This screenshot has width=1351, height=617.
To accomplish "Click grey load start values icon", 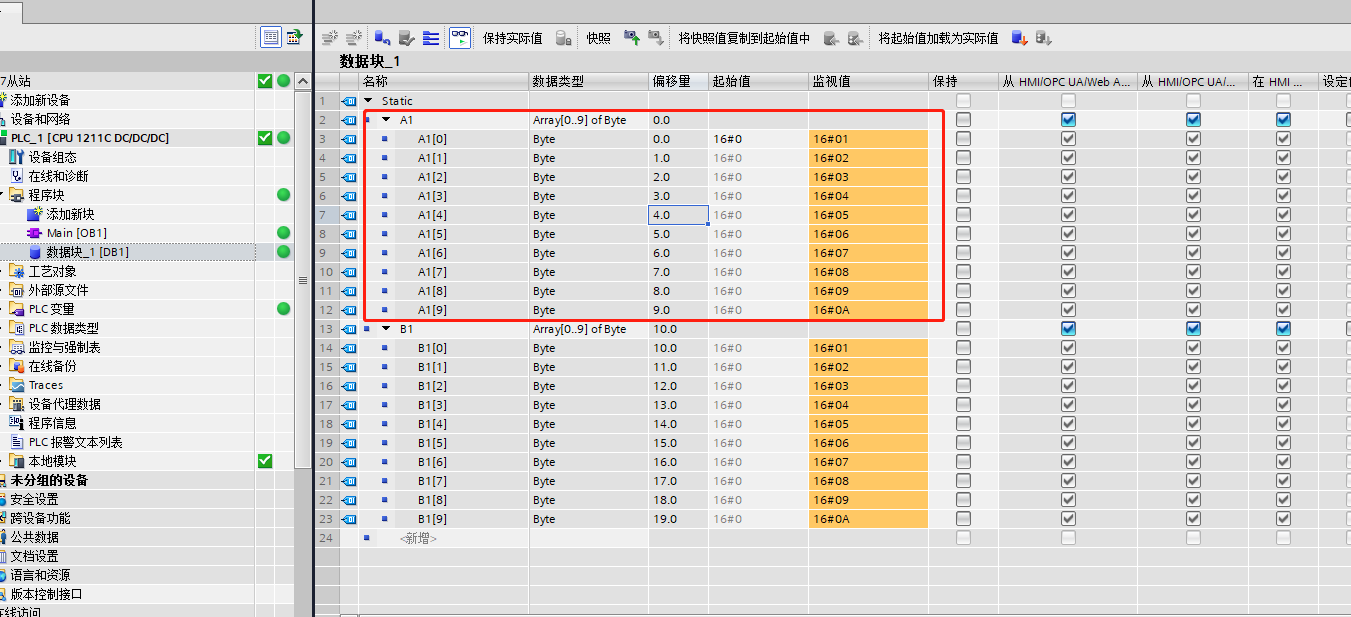I will [1043, 38].
